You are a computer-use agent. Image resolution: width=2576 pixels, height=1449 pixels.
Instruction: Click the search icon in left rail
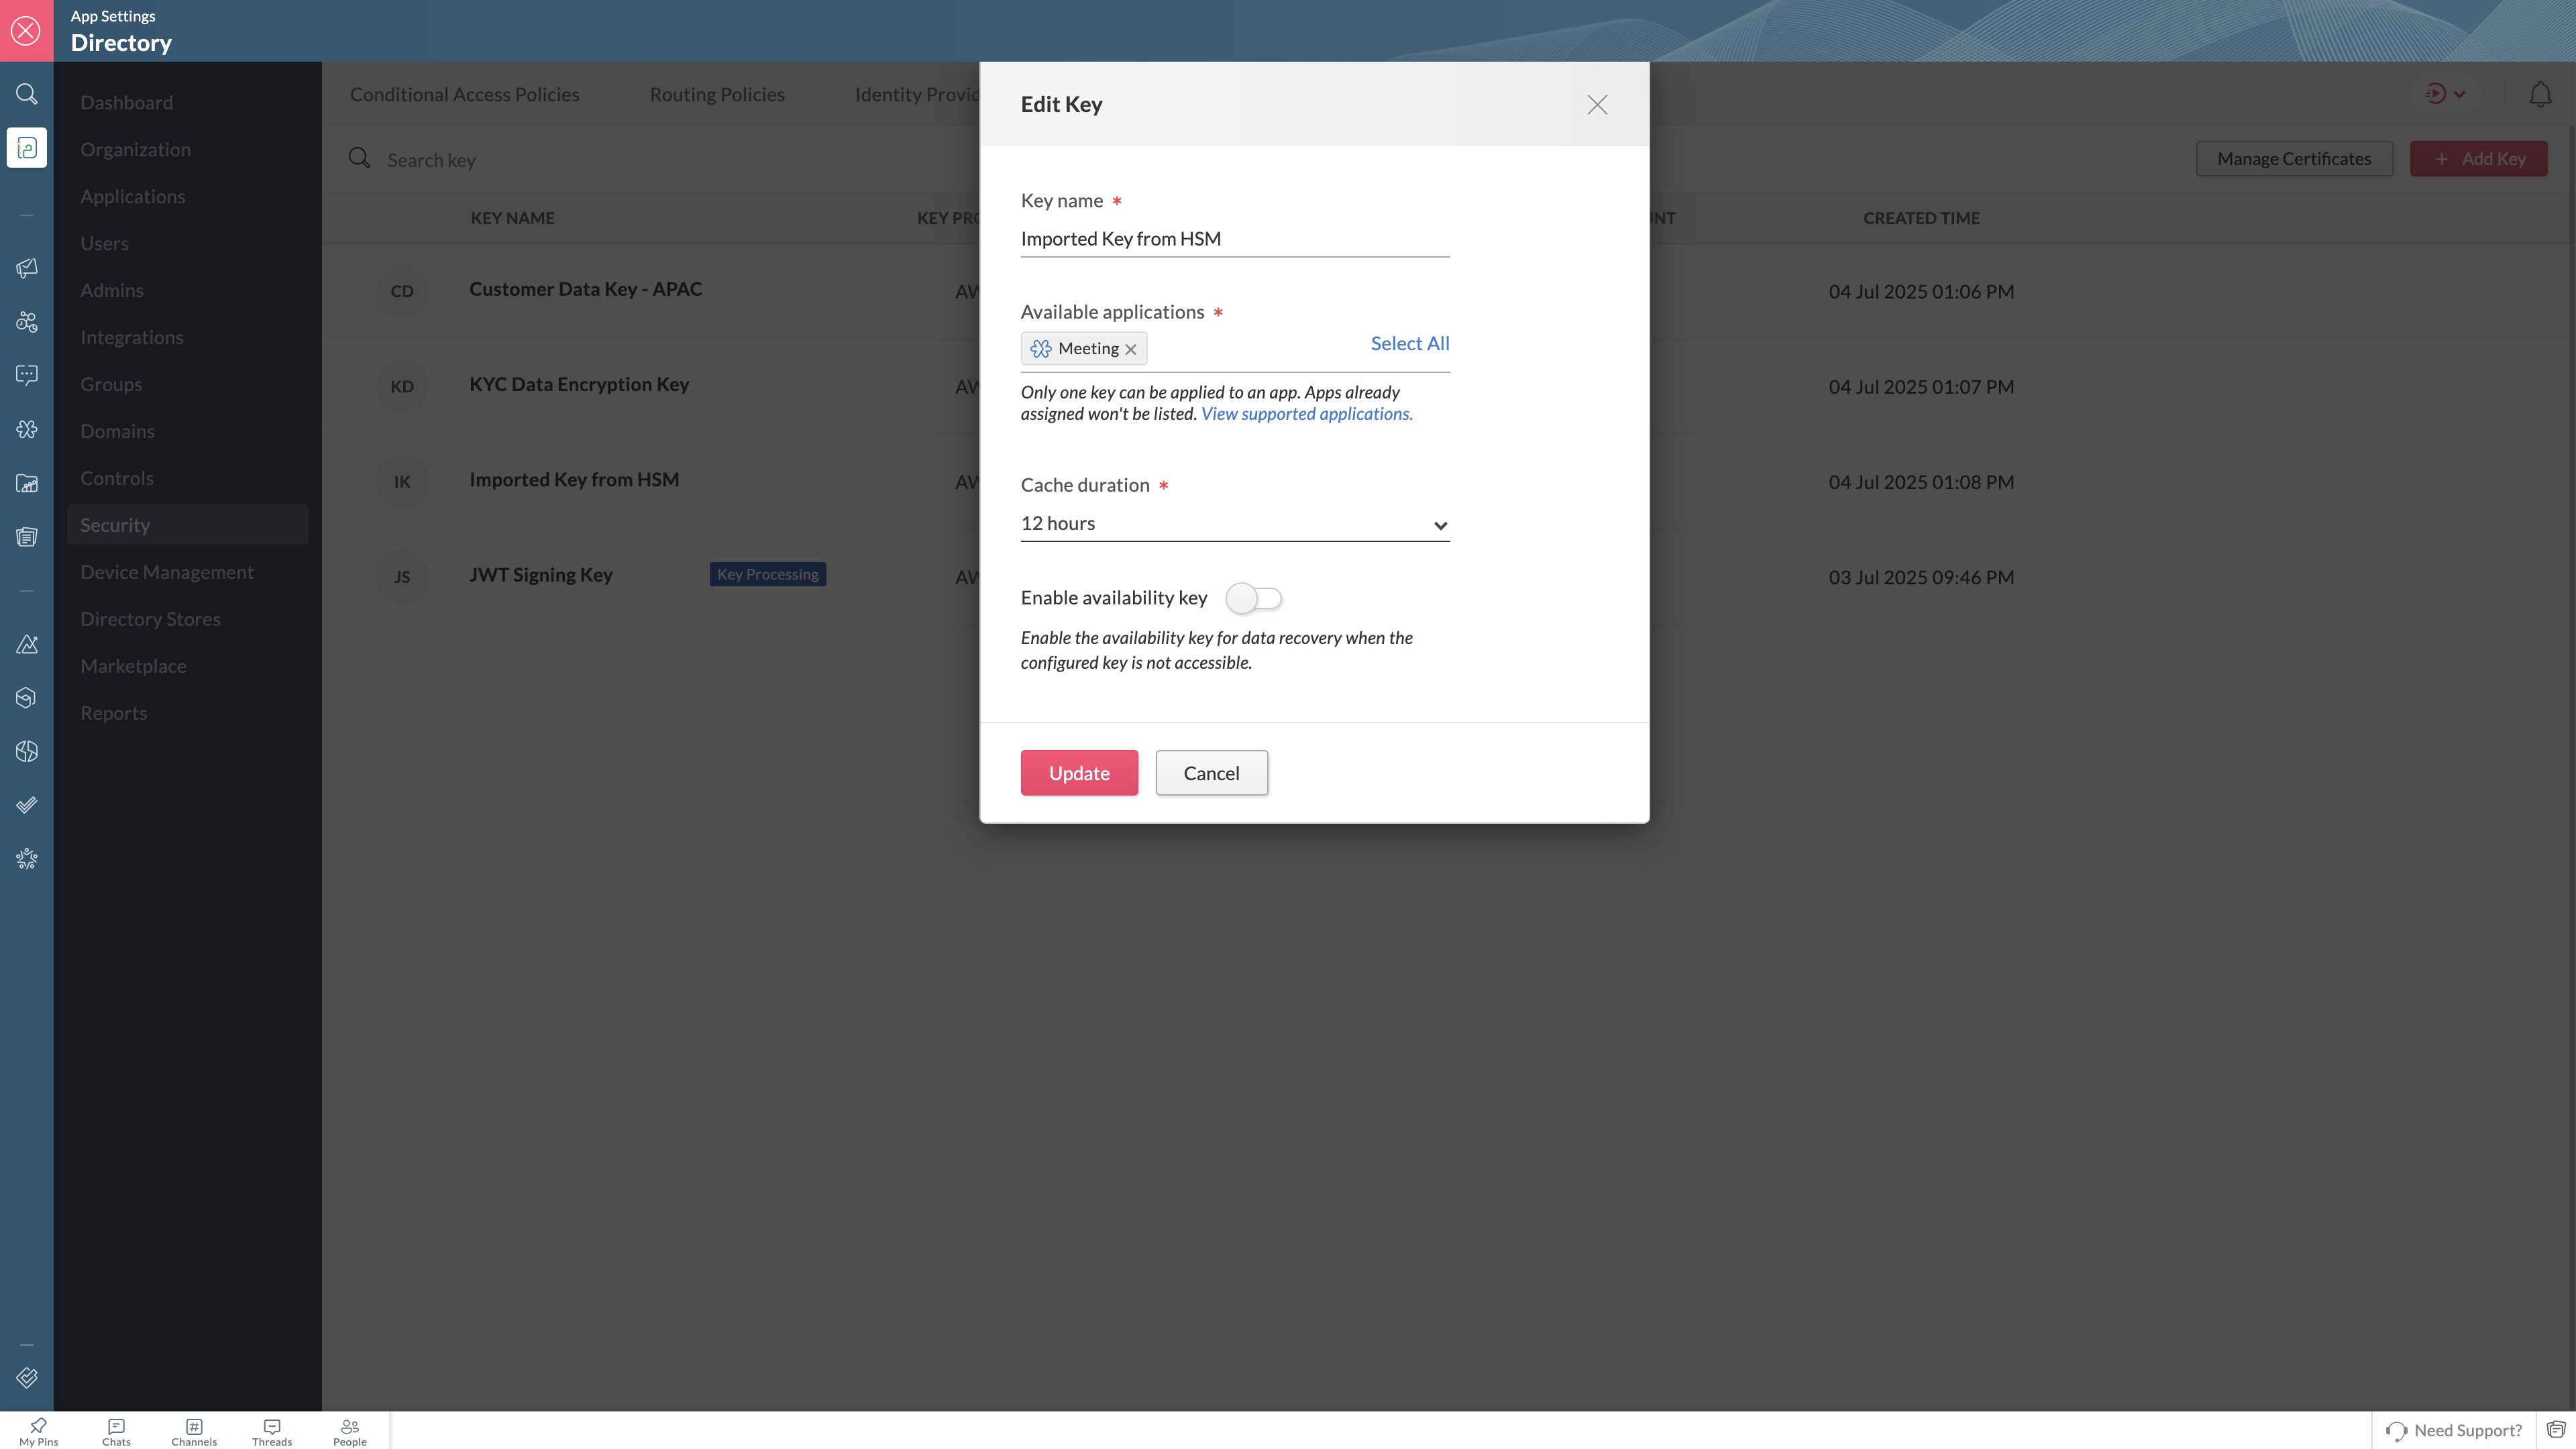click(27, 94)
